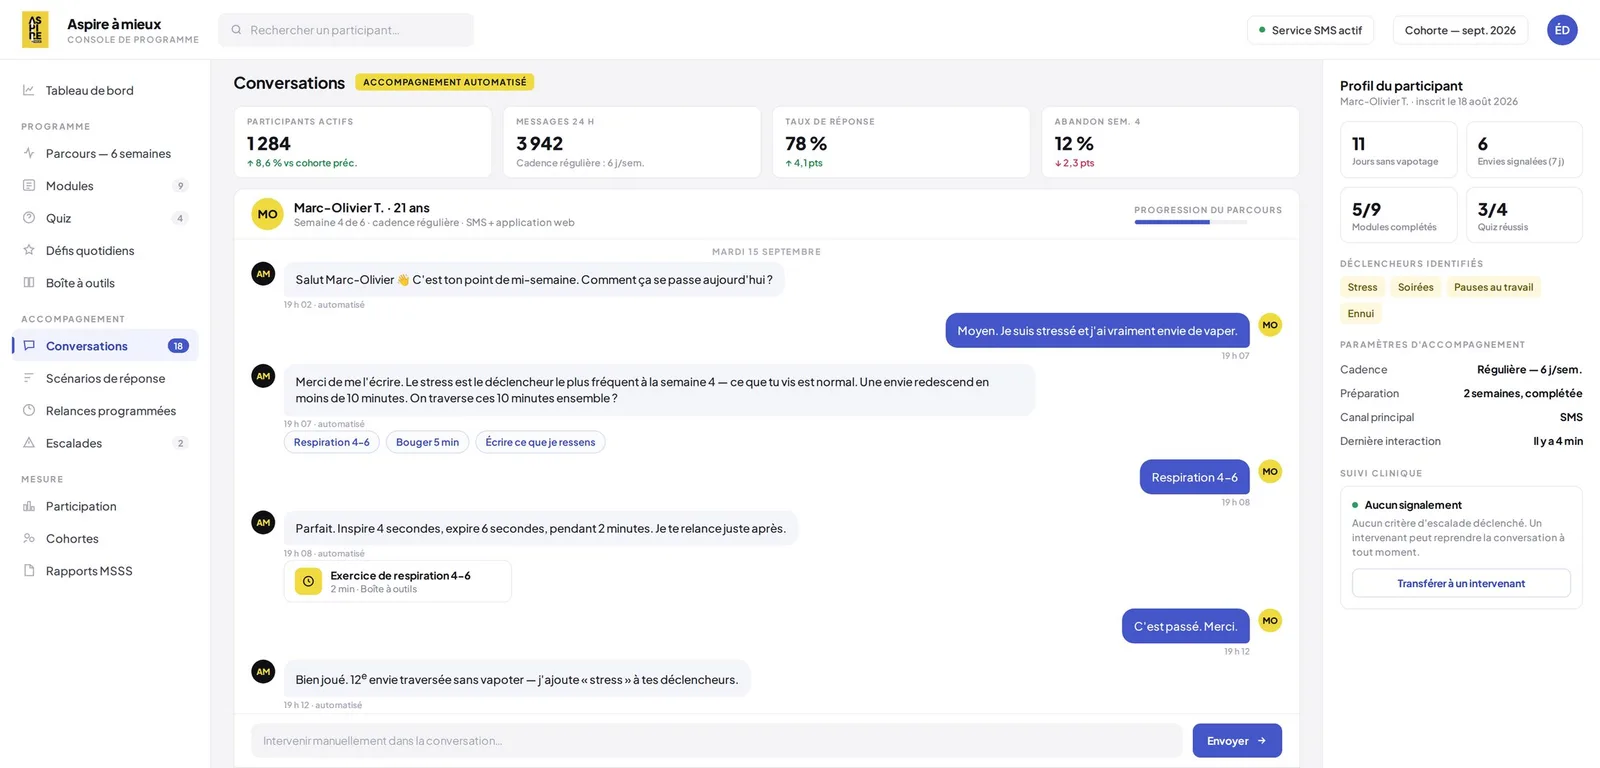This screenshot has width=1600, height=768.
Task: Click the Modules list icon
Action: (x=29, y=186)
